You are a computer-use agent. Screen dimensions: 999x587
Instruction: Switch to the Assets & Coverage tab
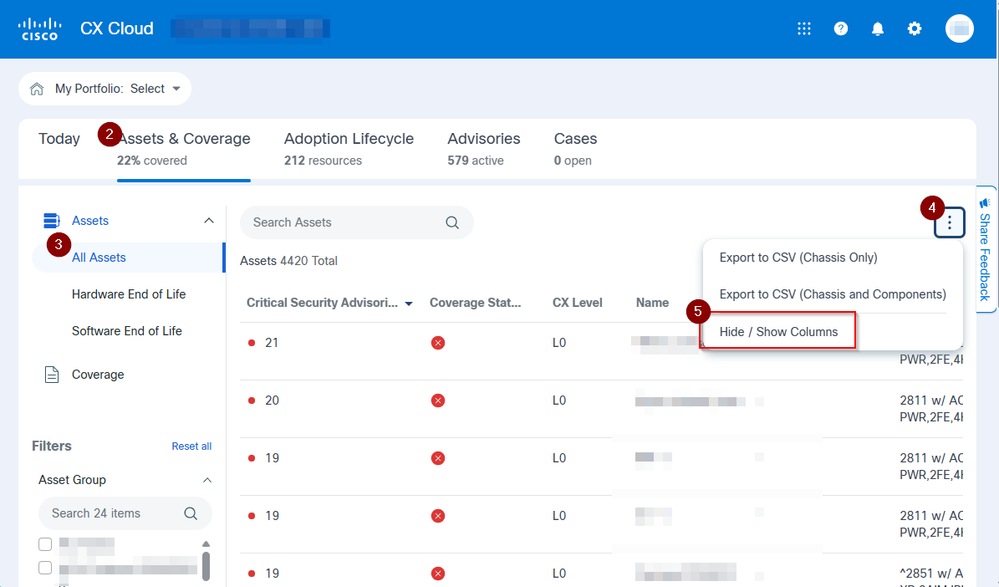tap(183, 149)
